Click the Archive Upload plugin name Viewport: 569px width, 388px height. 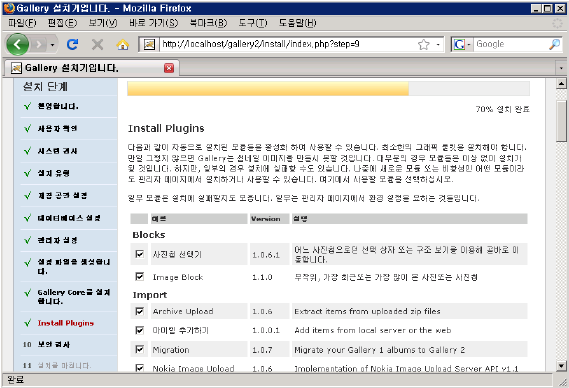click(x=183, y=311)
